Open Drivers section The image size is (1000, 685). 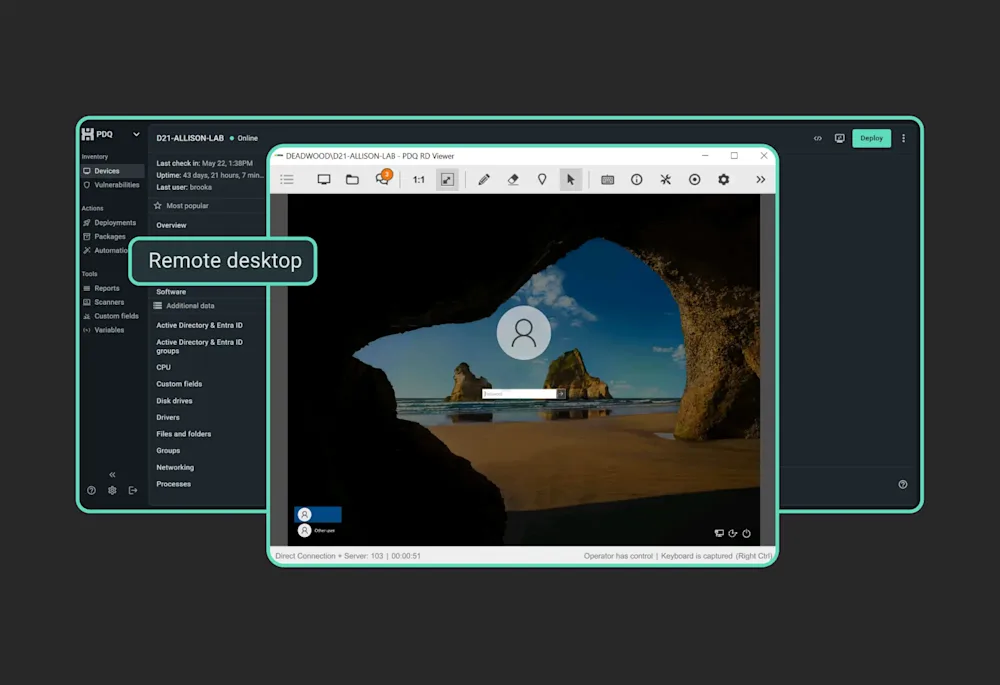coord(168,418)
